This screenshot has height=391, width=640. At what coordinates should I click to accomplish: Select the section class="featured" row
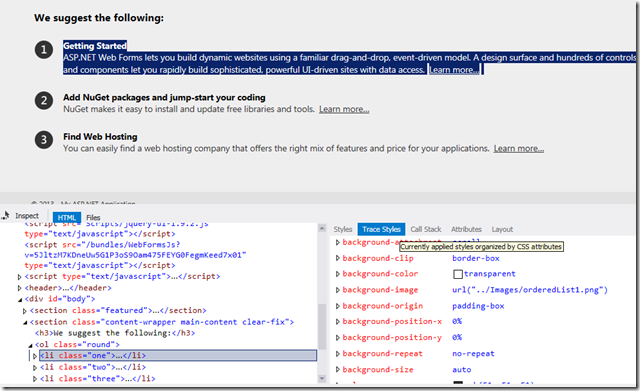point(118,311)
